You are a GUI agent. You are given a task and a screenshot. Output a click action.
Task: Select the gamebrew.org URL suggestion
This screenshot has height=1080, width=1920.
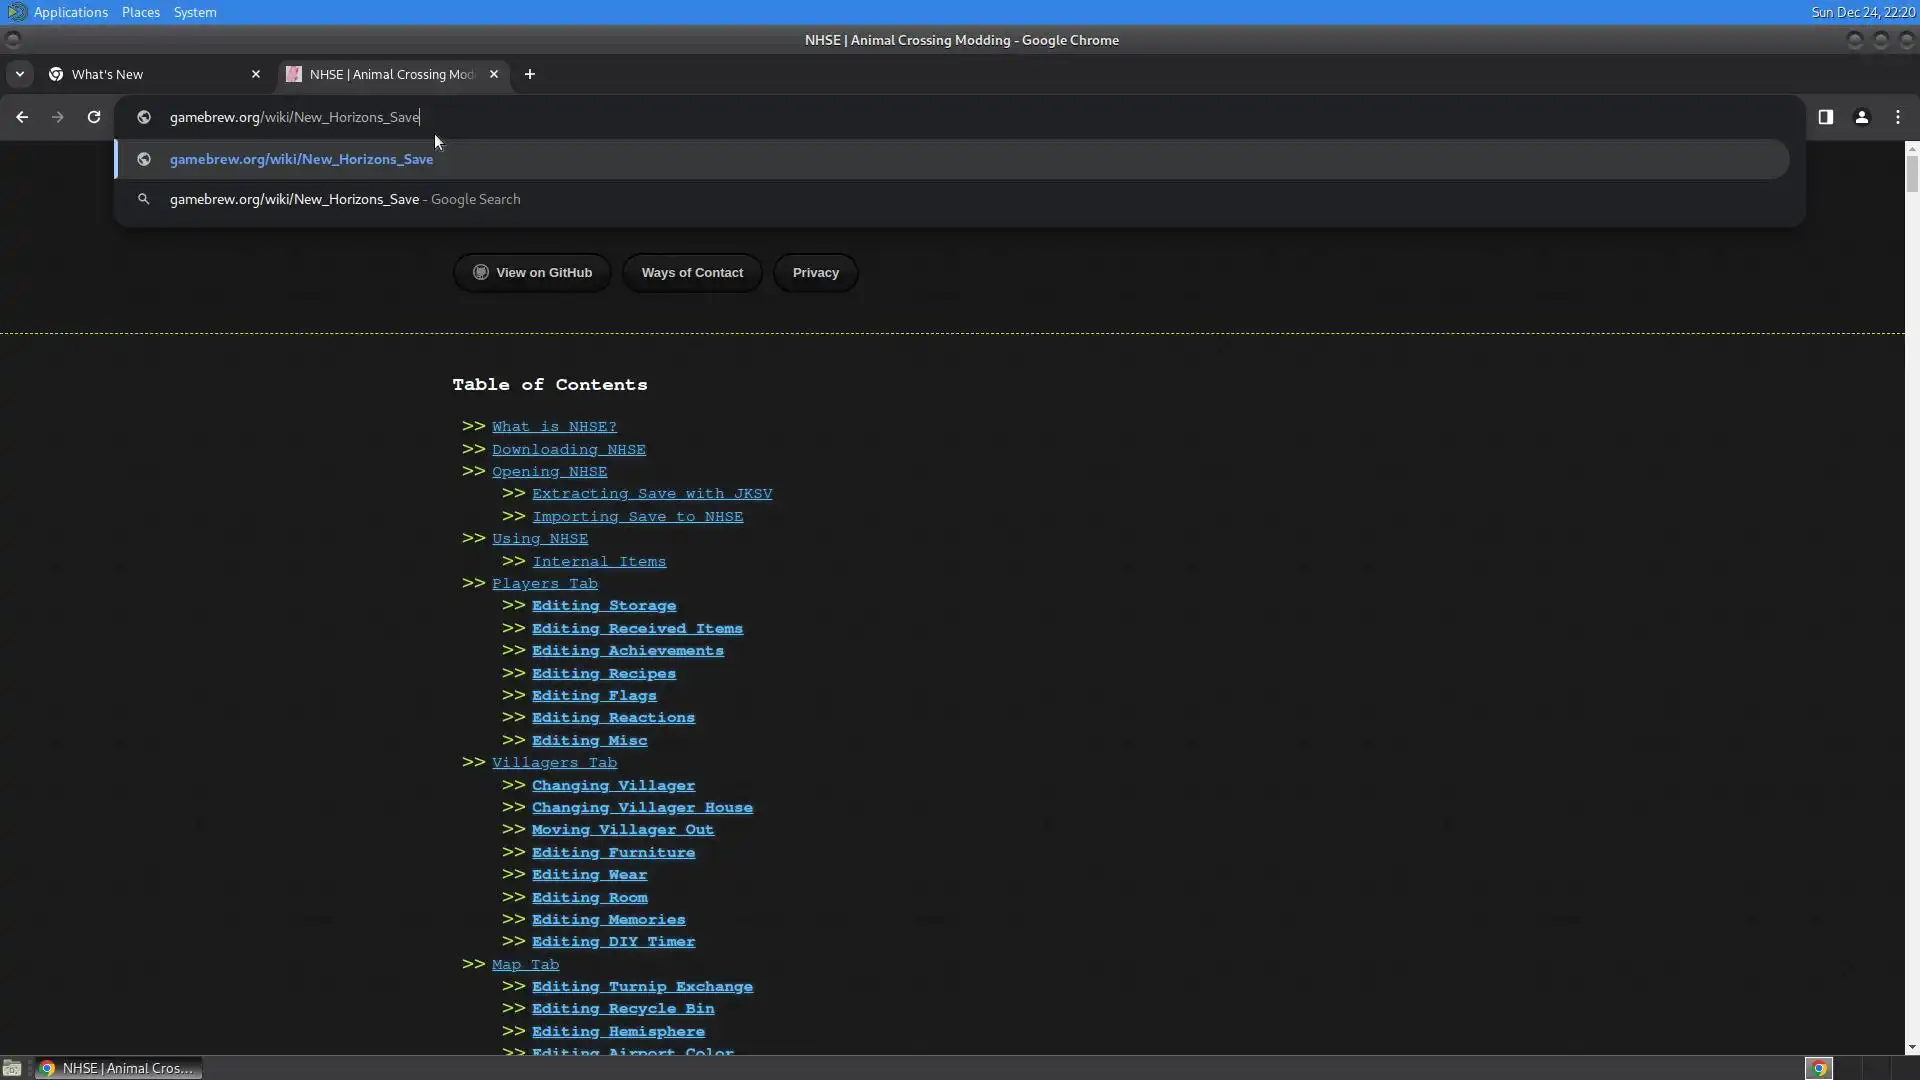(x=301, y=159)
